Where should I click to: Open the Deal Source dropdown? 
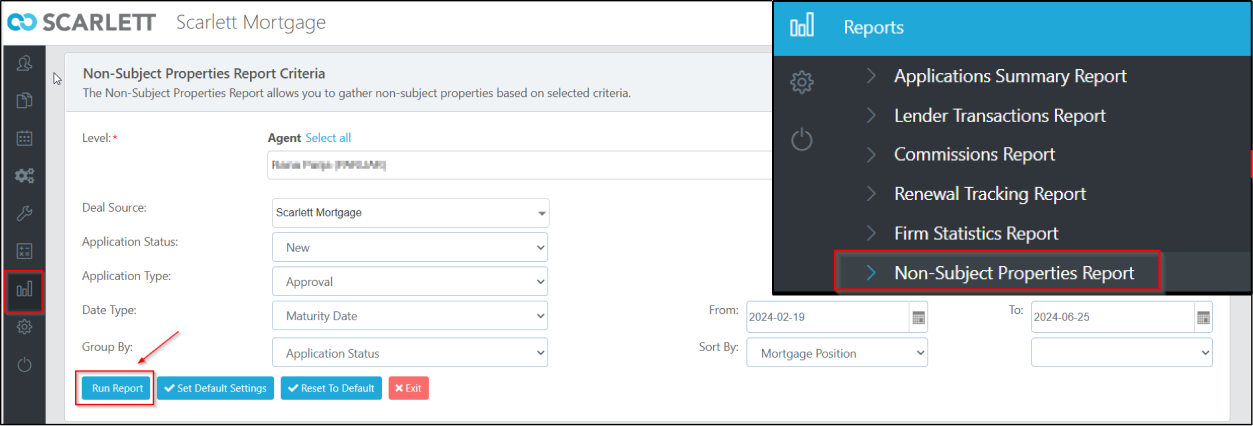pyautogui.click(x=410, y=213)
